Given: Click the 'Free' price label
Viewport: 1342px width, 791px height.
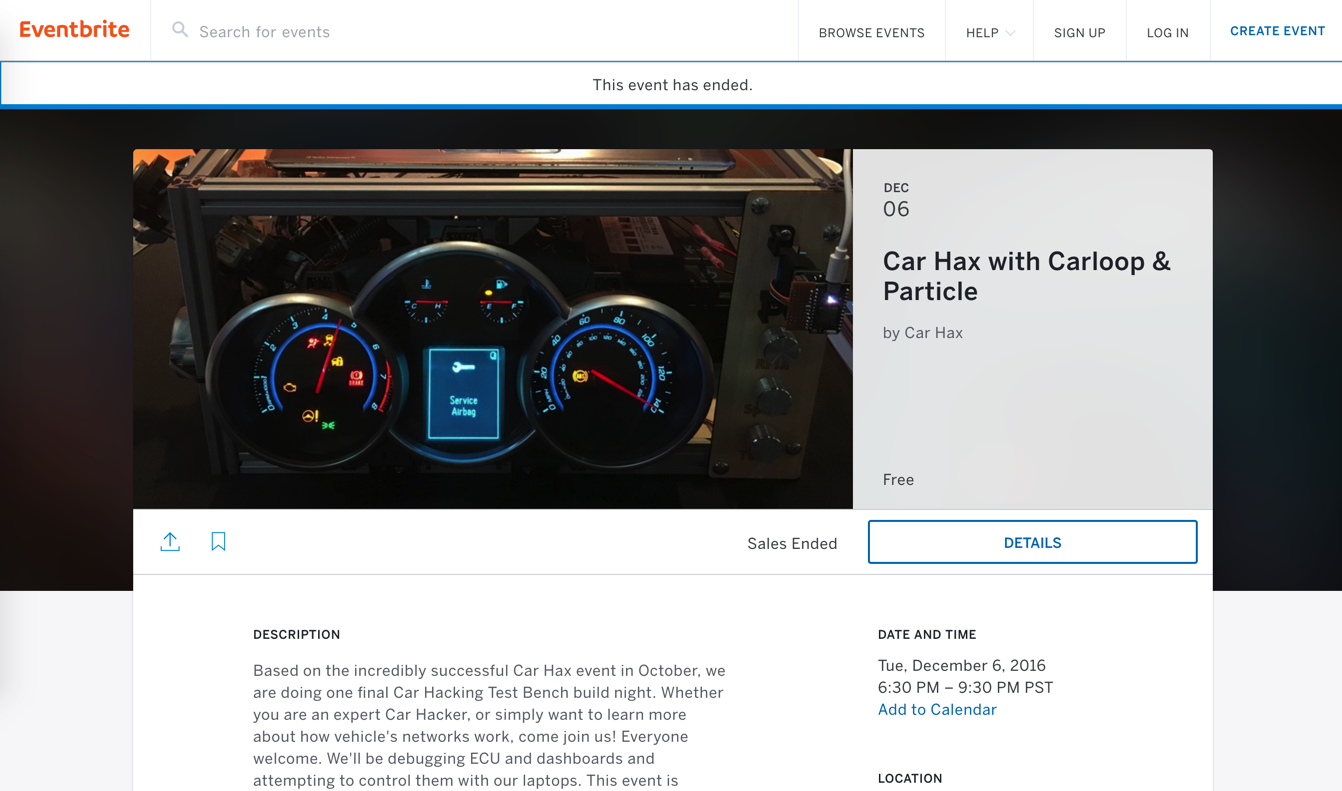Looking at the screenshot, I should pyautogui.click(x=898, y=479).
